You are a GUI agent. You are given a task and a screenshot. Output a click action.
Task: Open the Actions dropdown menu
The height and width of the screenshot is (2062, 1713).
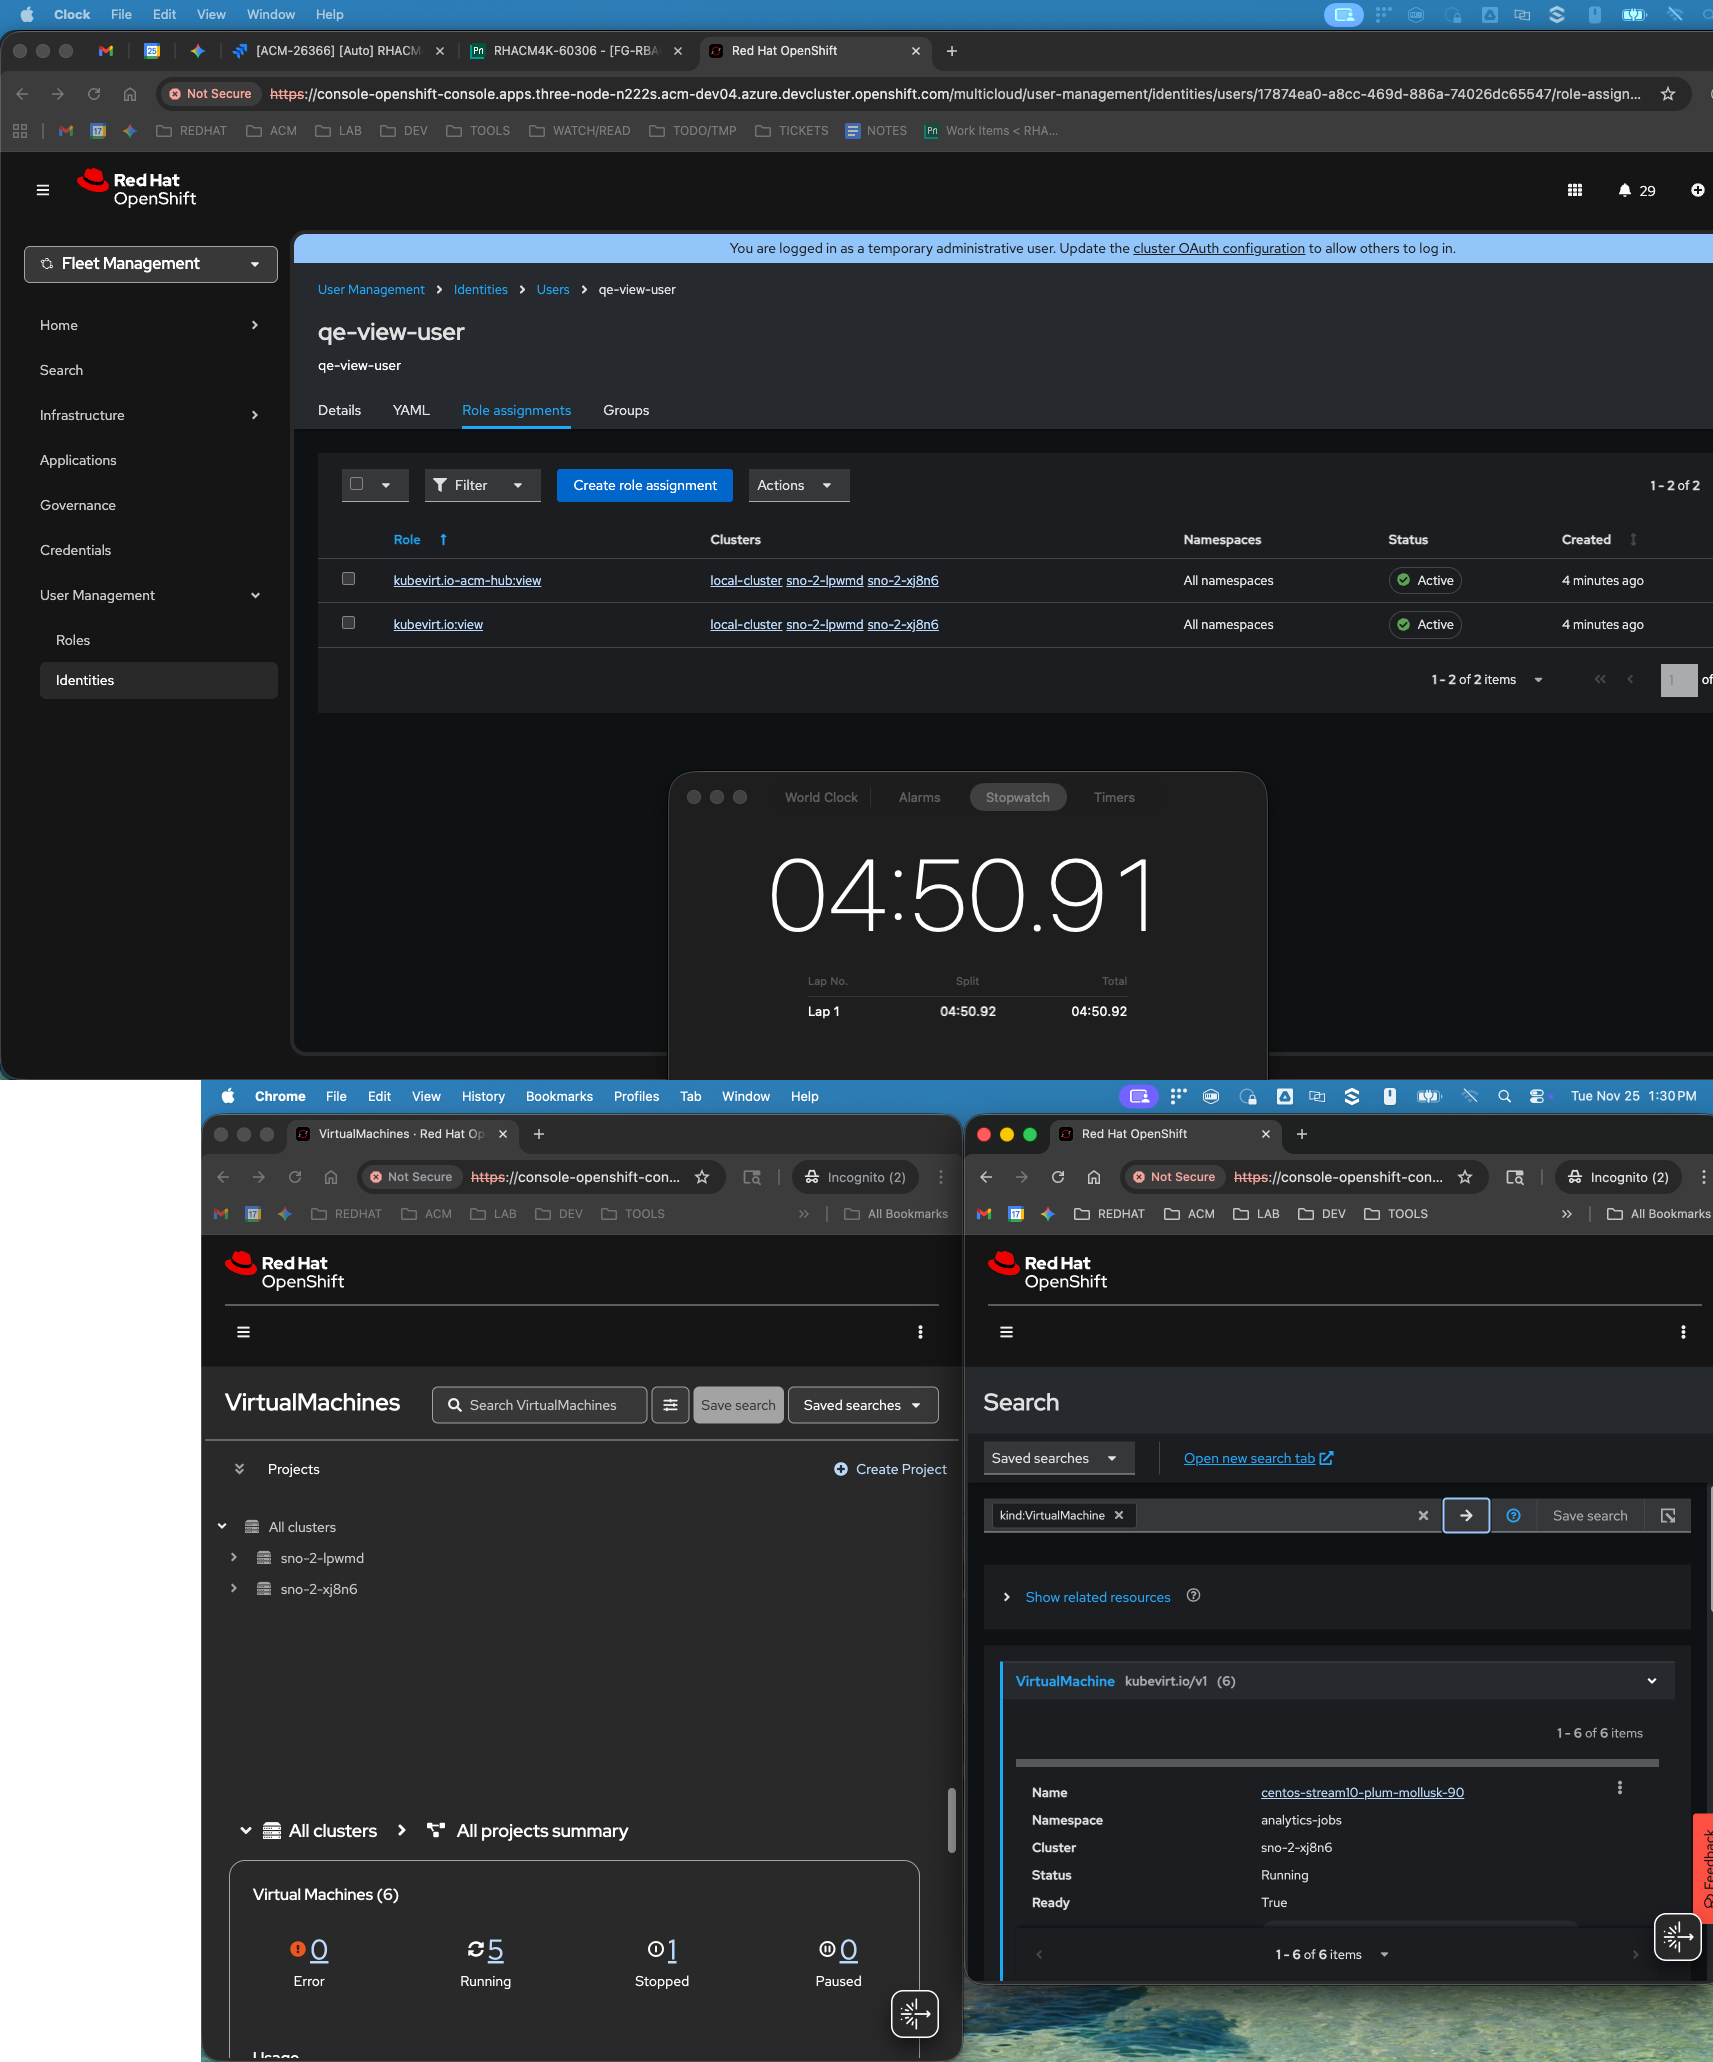(797, 485)
